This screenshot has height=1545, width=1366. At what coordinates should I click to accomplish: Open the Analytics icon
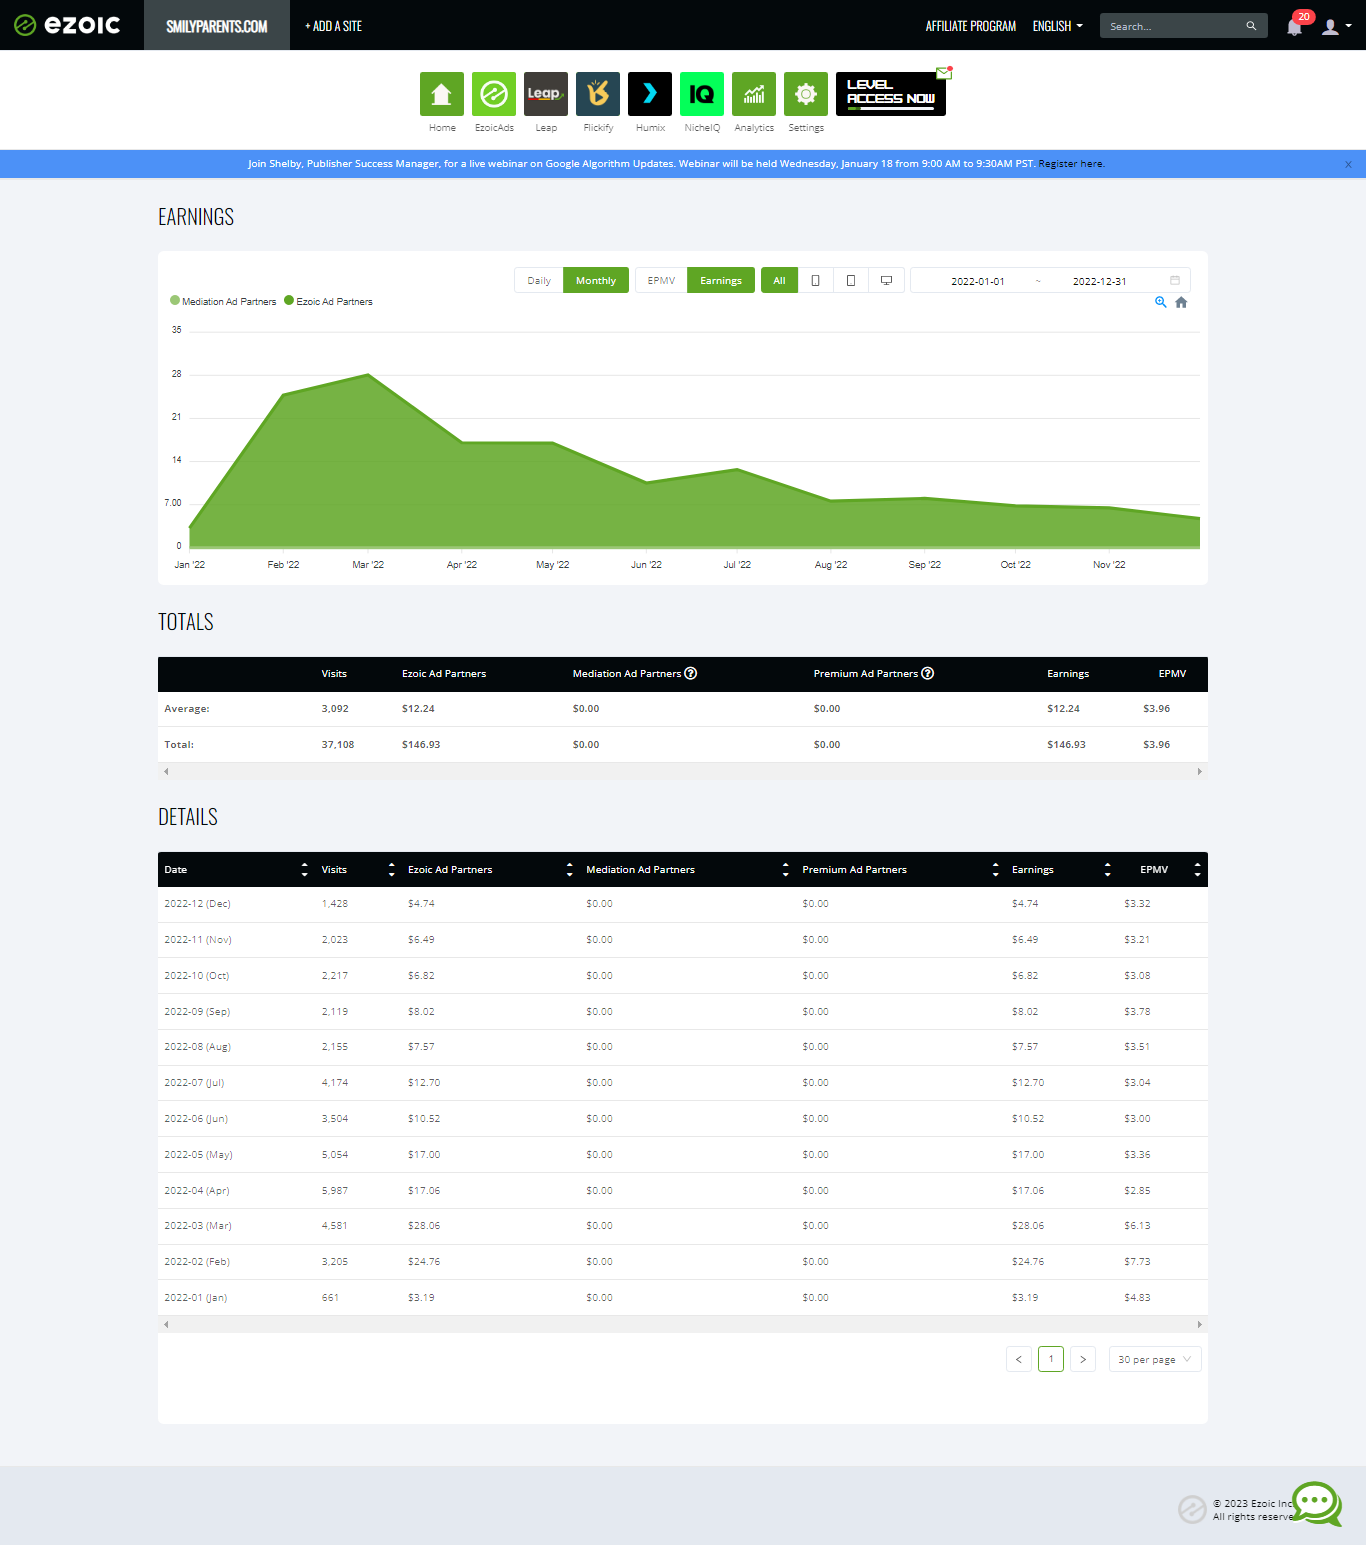(753, 94)
